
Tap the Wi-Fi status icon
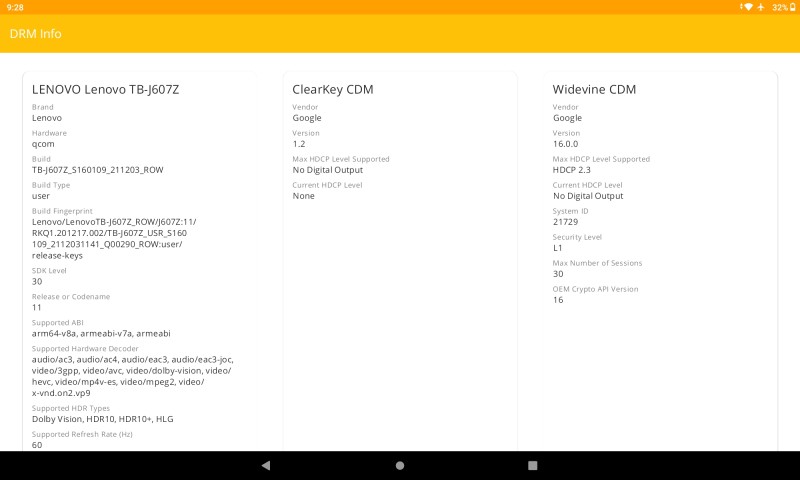(747, 7)
